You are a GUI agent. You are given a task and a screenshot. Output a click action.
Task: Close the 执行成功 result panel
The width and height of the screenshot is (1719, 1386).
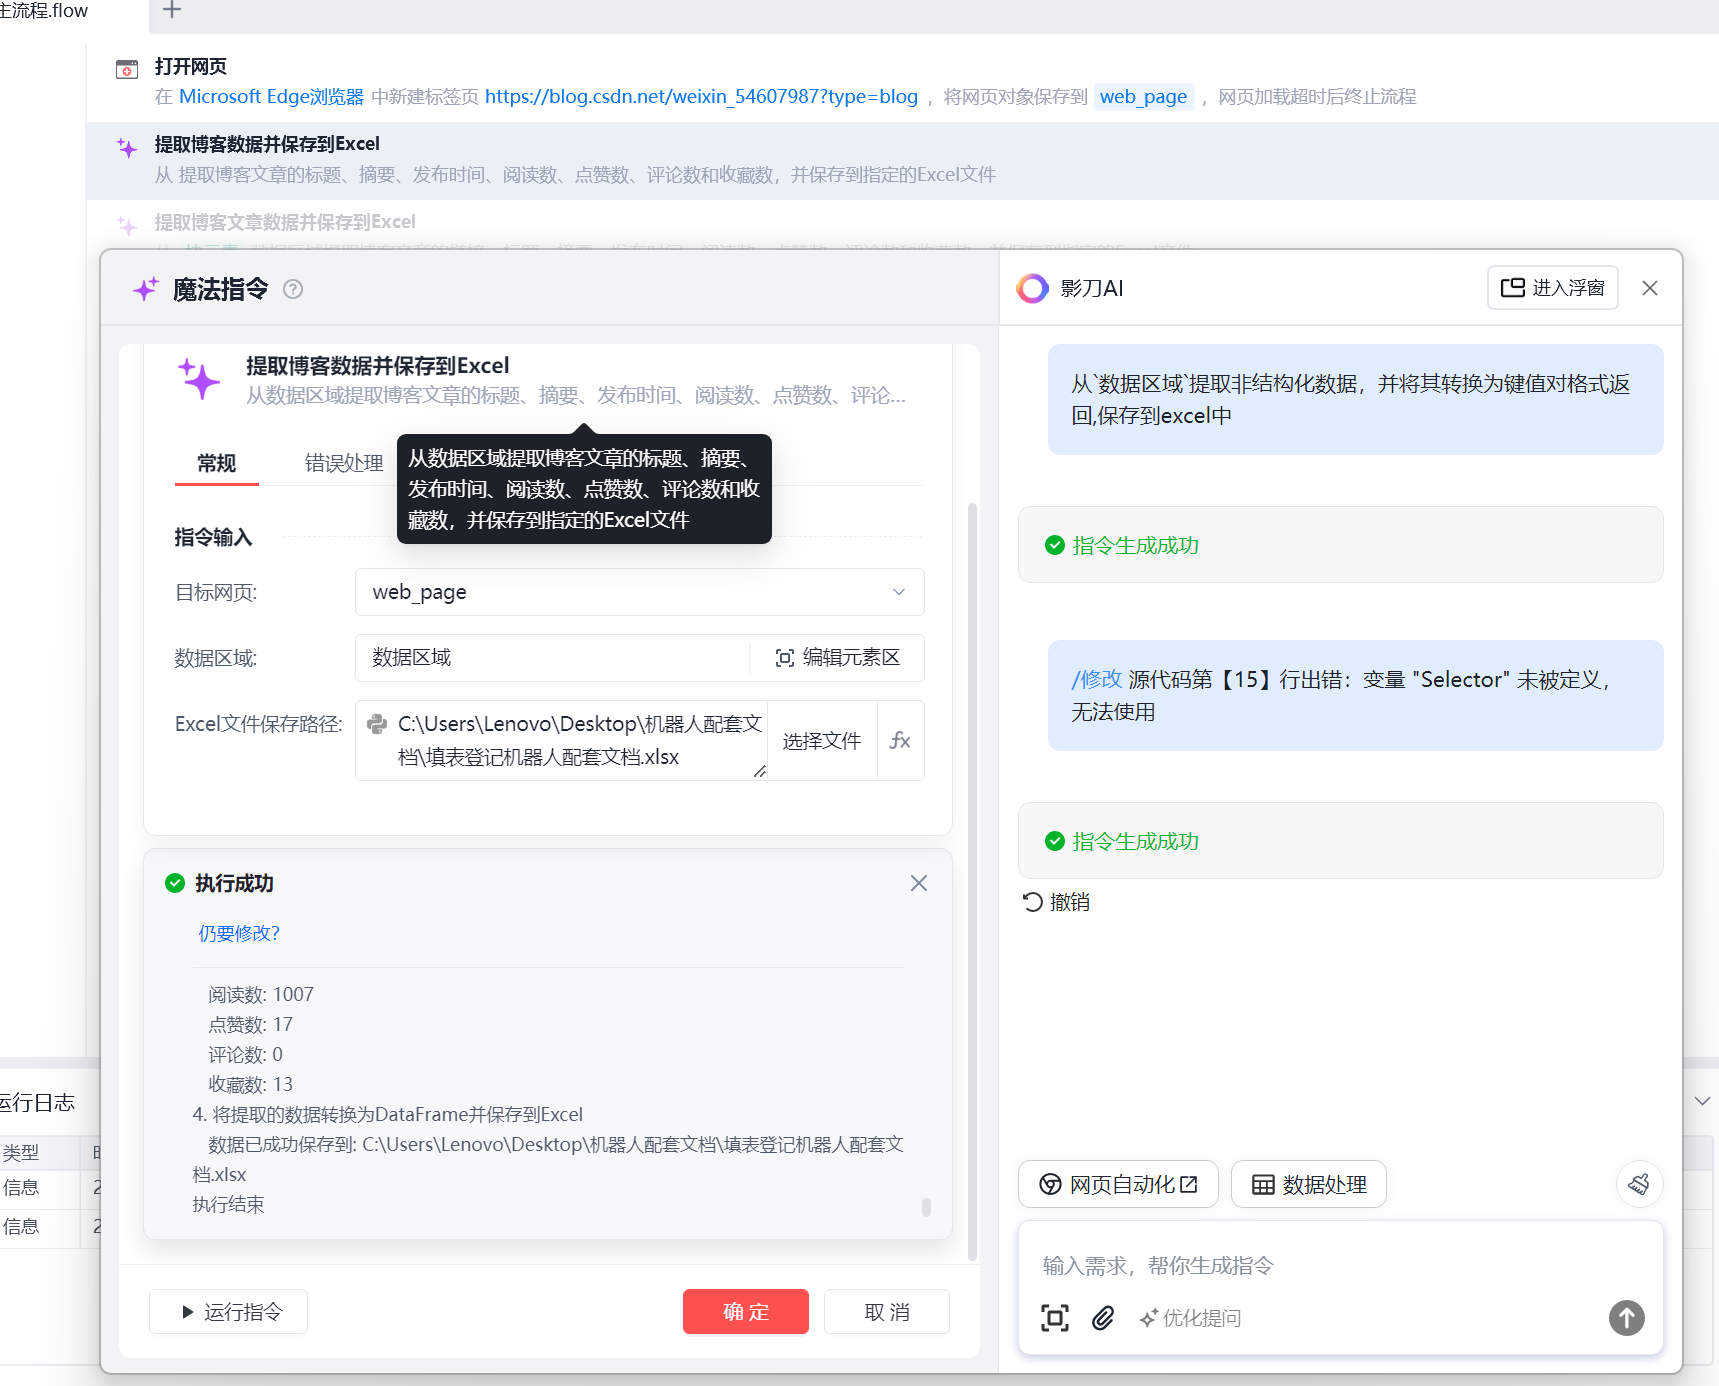(919, 883)
